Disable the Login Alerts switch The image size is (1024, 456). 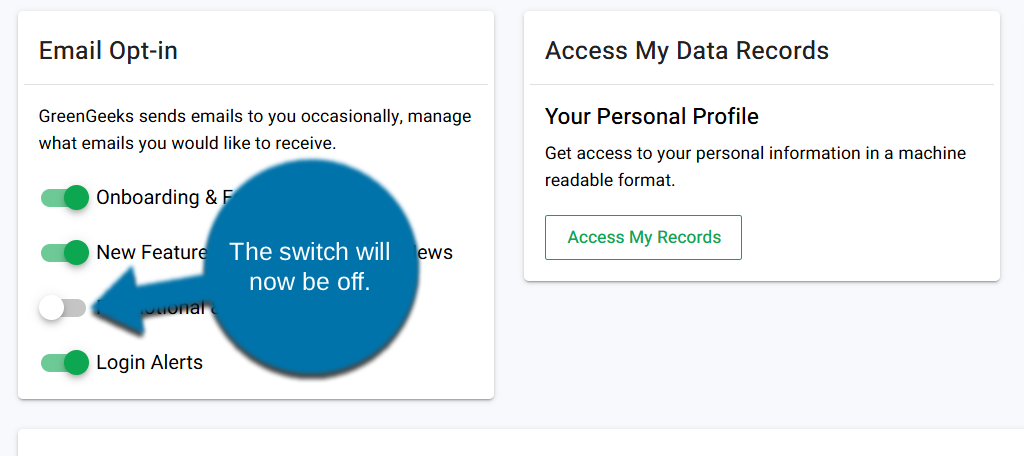click(65, 362)
